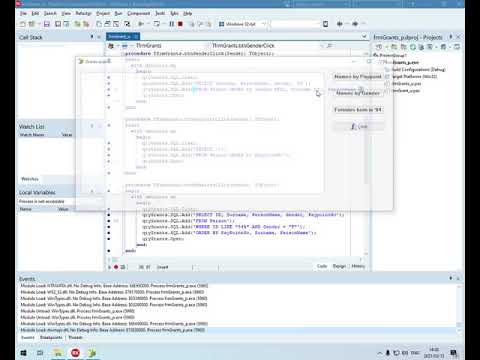
Task: Open the Windows Start menu
Action: click(23, 353)
